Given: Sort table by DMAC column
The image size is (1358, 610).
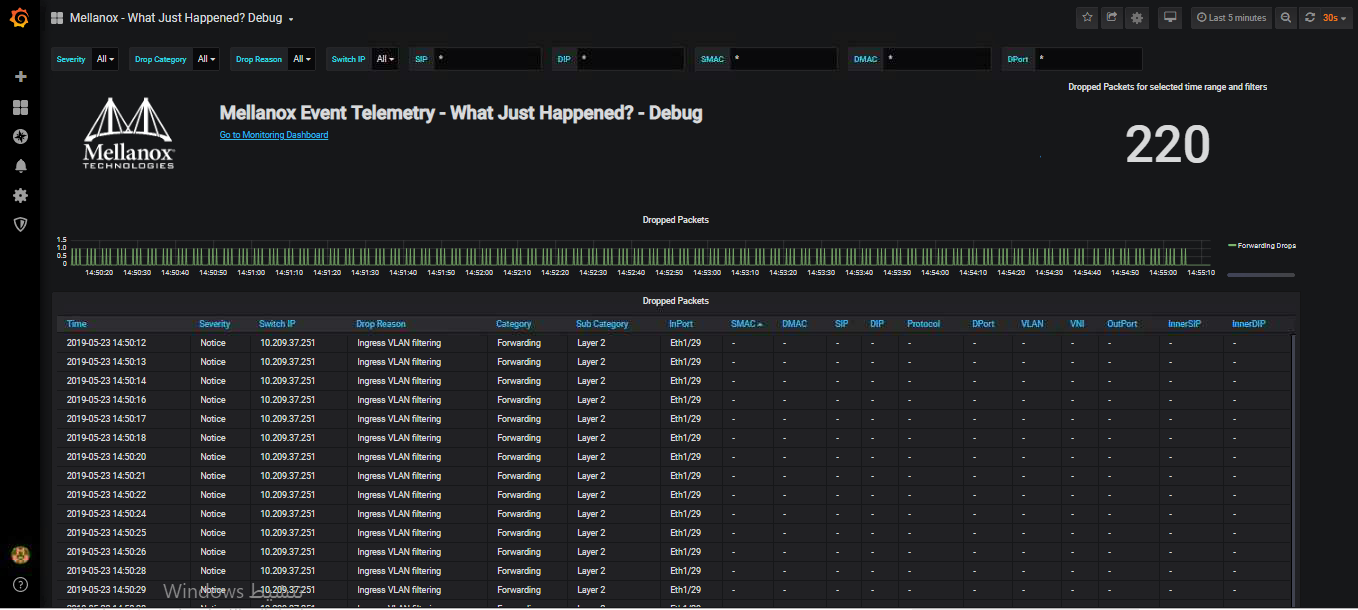Looking at the screenshot, I should [x=794, y=324].
